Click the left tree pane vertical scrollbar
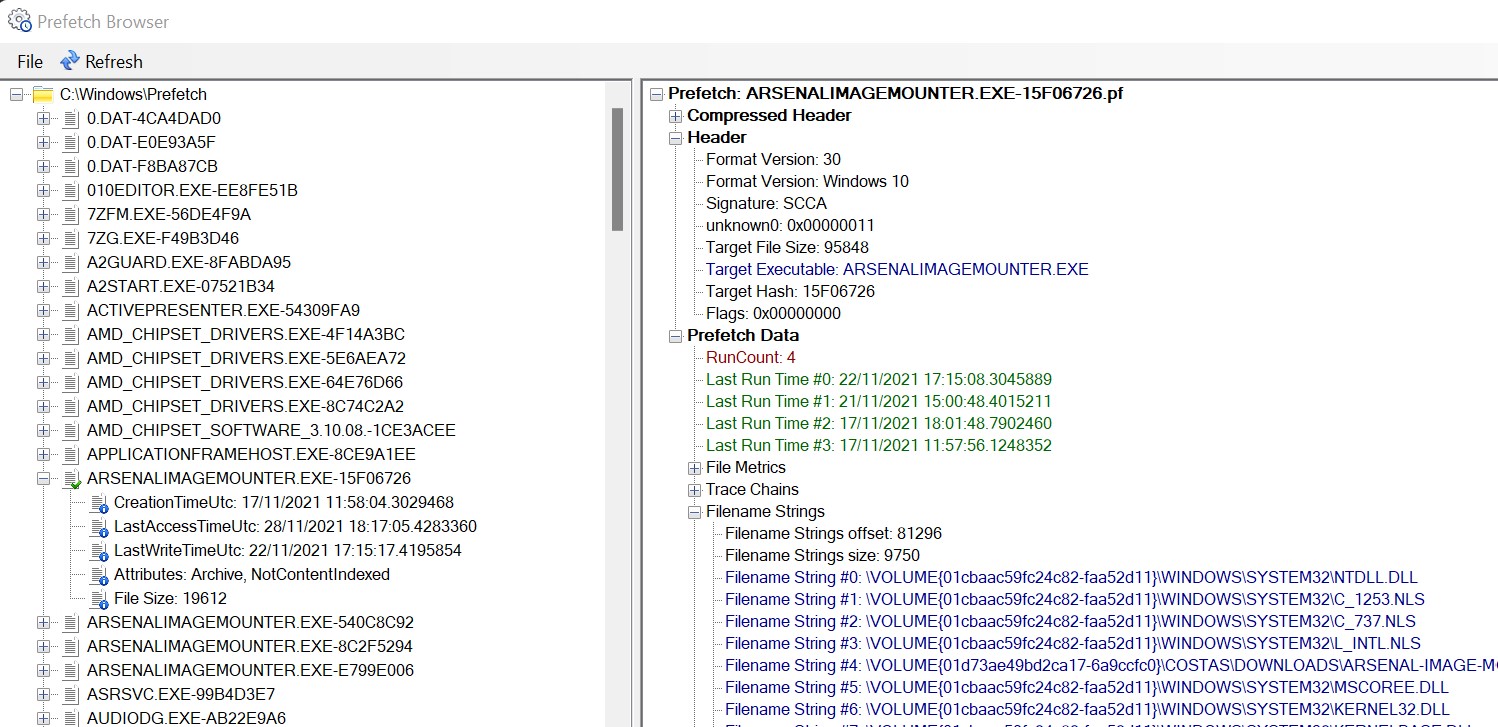 pyautogui.click(x=617, y=170)
